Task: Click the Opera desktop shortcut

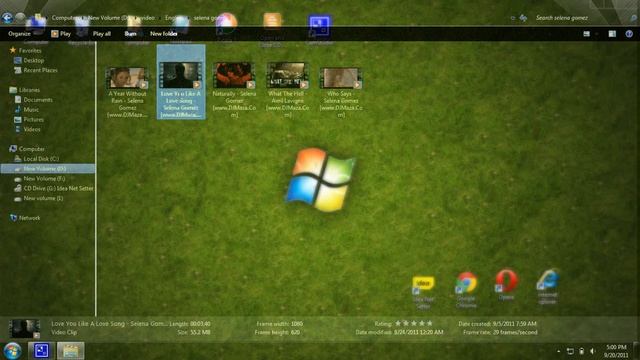Action: (x=507, y=284)
